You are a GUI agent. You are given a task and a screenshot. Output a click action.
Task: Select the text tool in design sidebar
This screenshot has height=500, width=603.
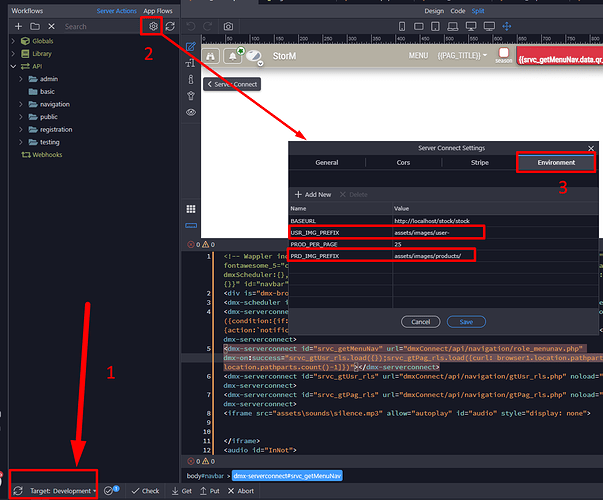pos(191,63)
